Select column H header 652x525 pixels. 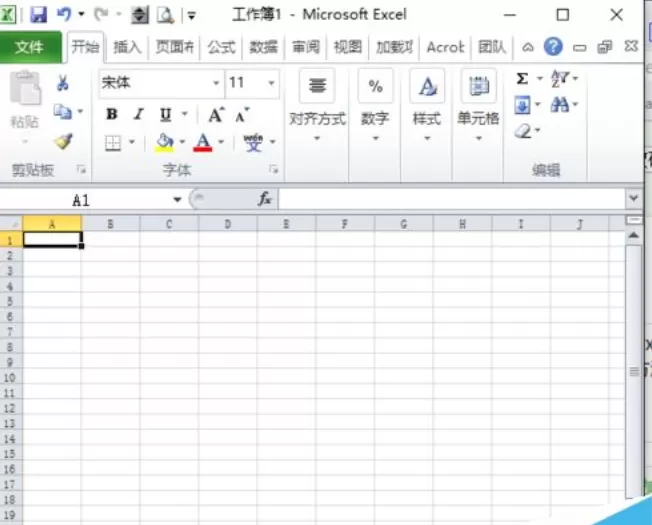(462, 224)
